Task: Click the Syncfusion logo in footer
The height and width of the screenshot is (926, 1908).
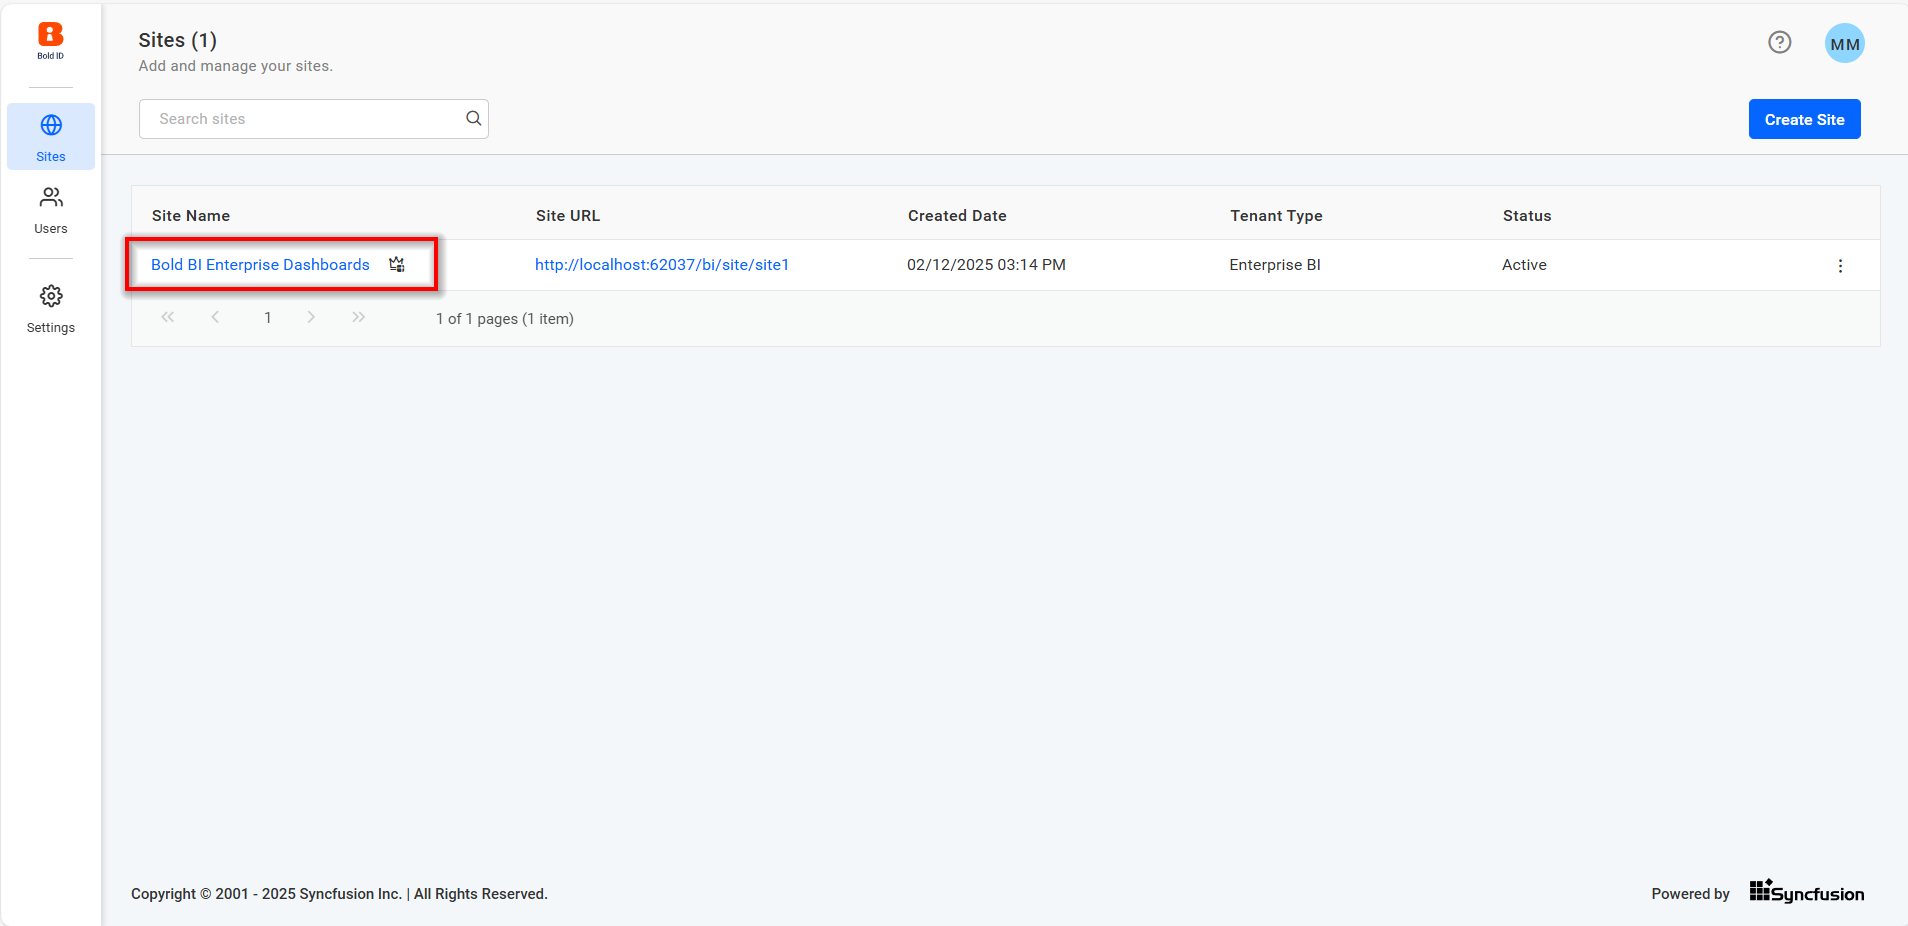Action: tap(1806, 892)
